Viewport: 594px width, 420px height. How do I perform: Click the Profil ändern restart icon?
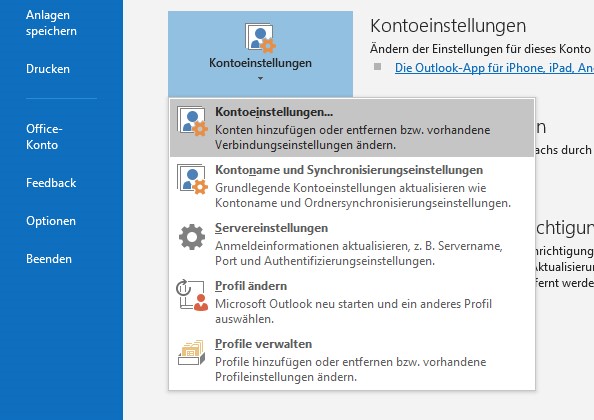pyautogui.click(x=192, y=295)
